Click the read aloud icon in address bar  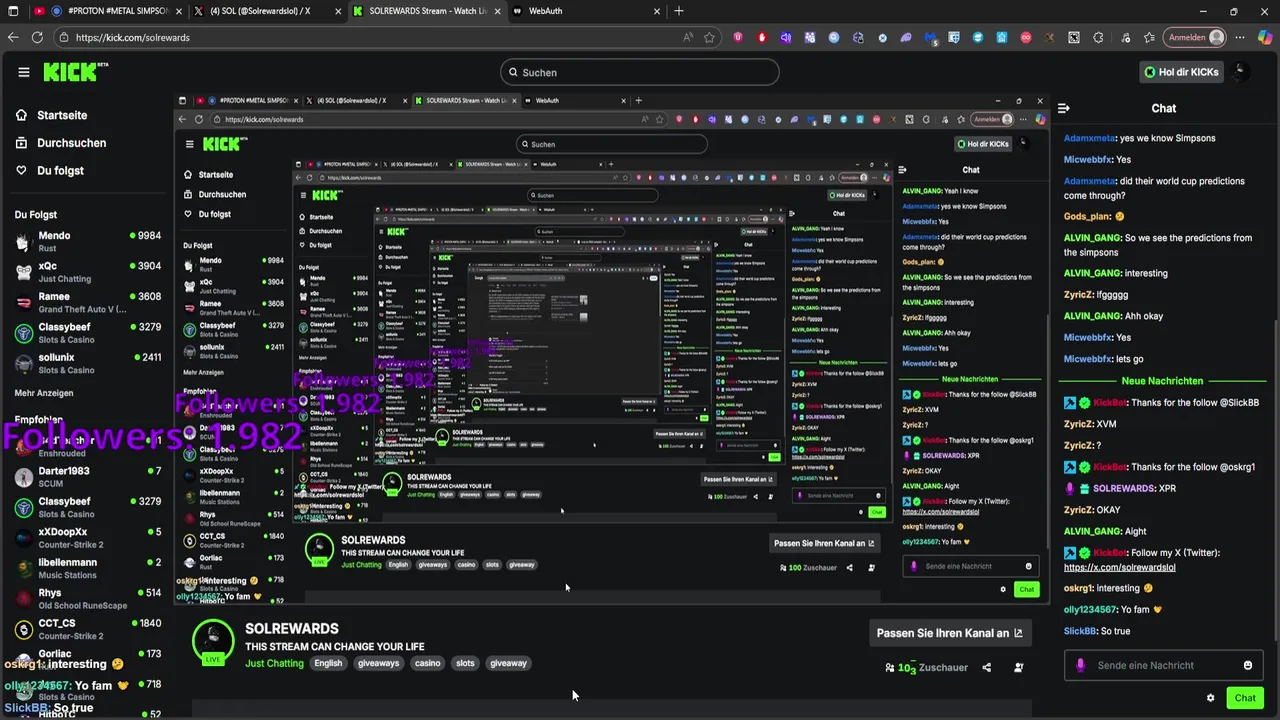pyautogui.click(x=688, y=37)
